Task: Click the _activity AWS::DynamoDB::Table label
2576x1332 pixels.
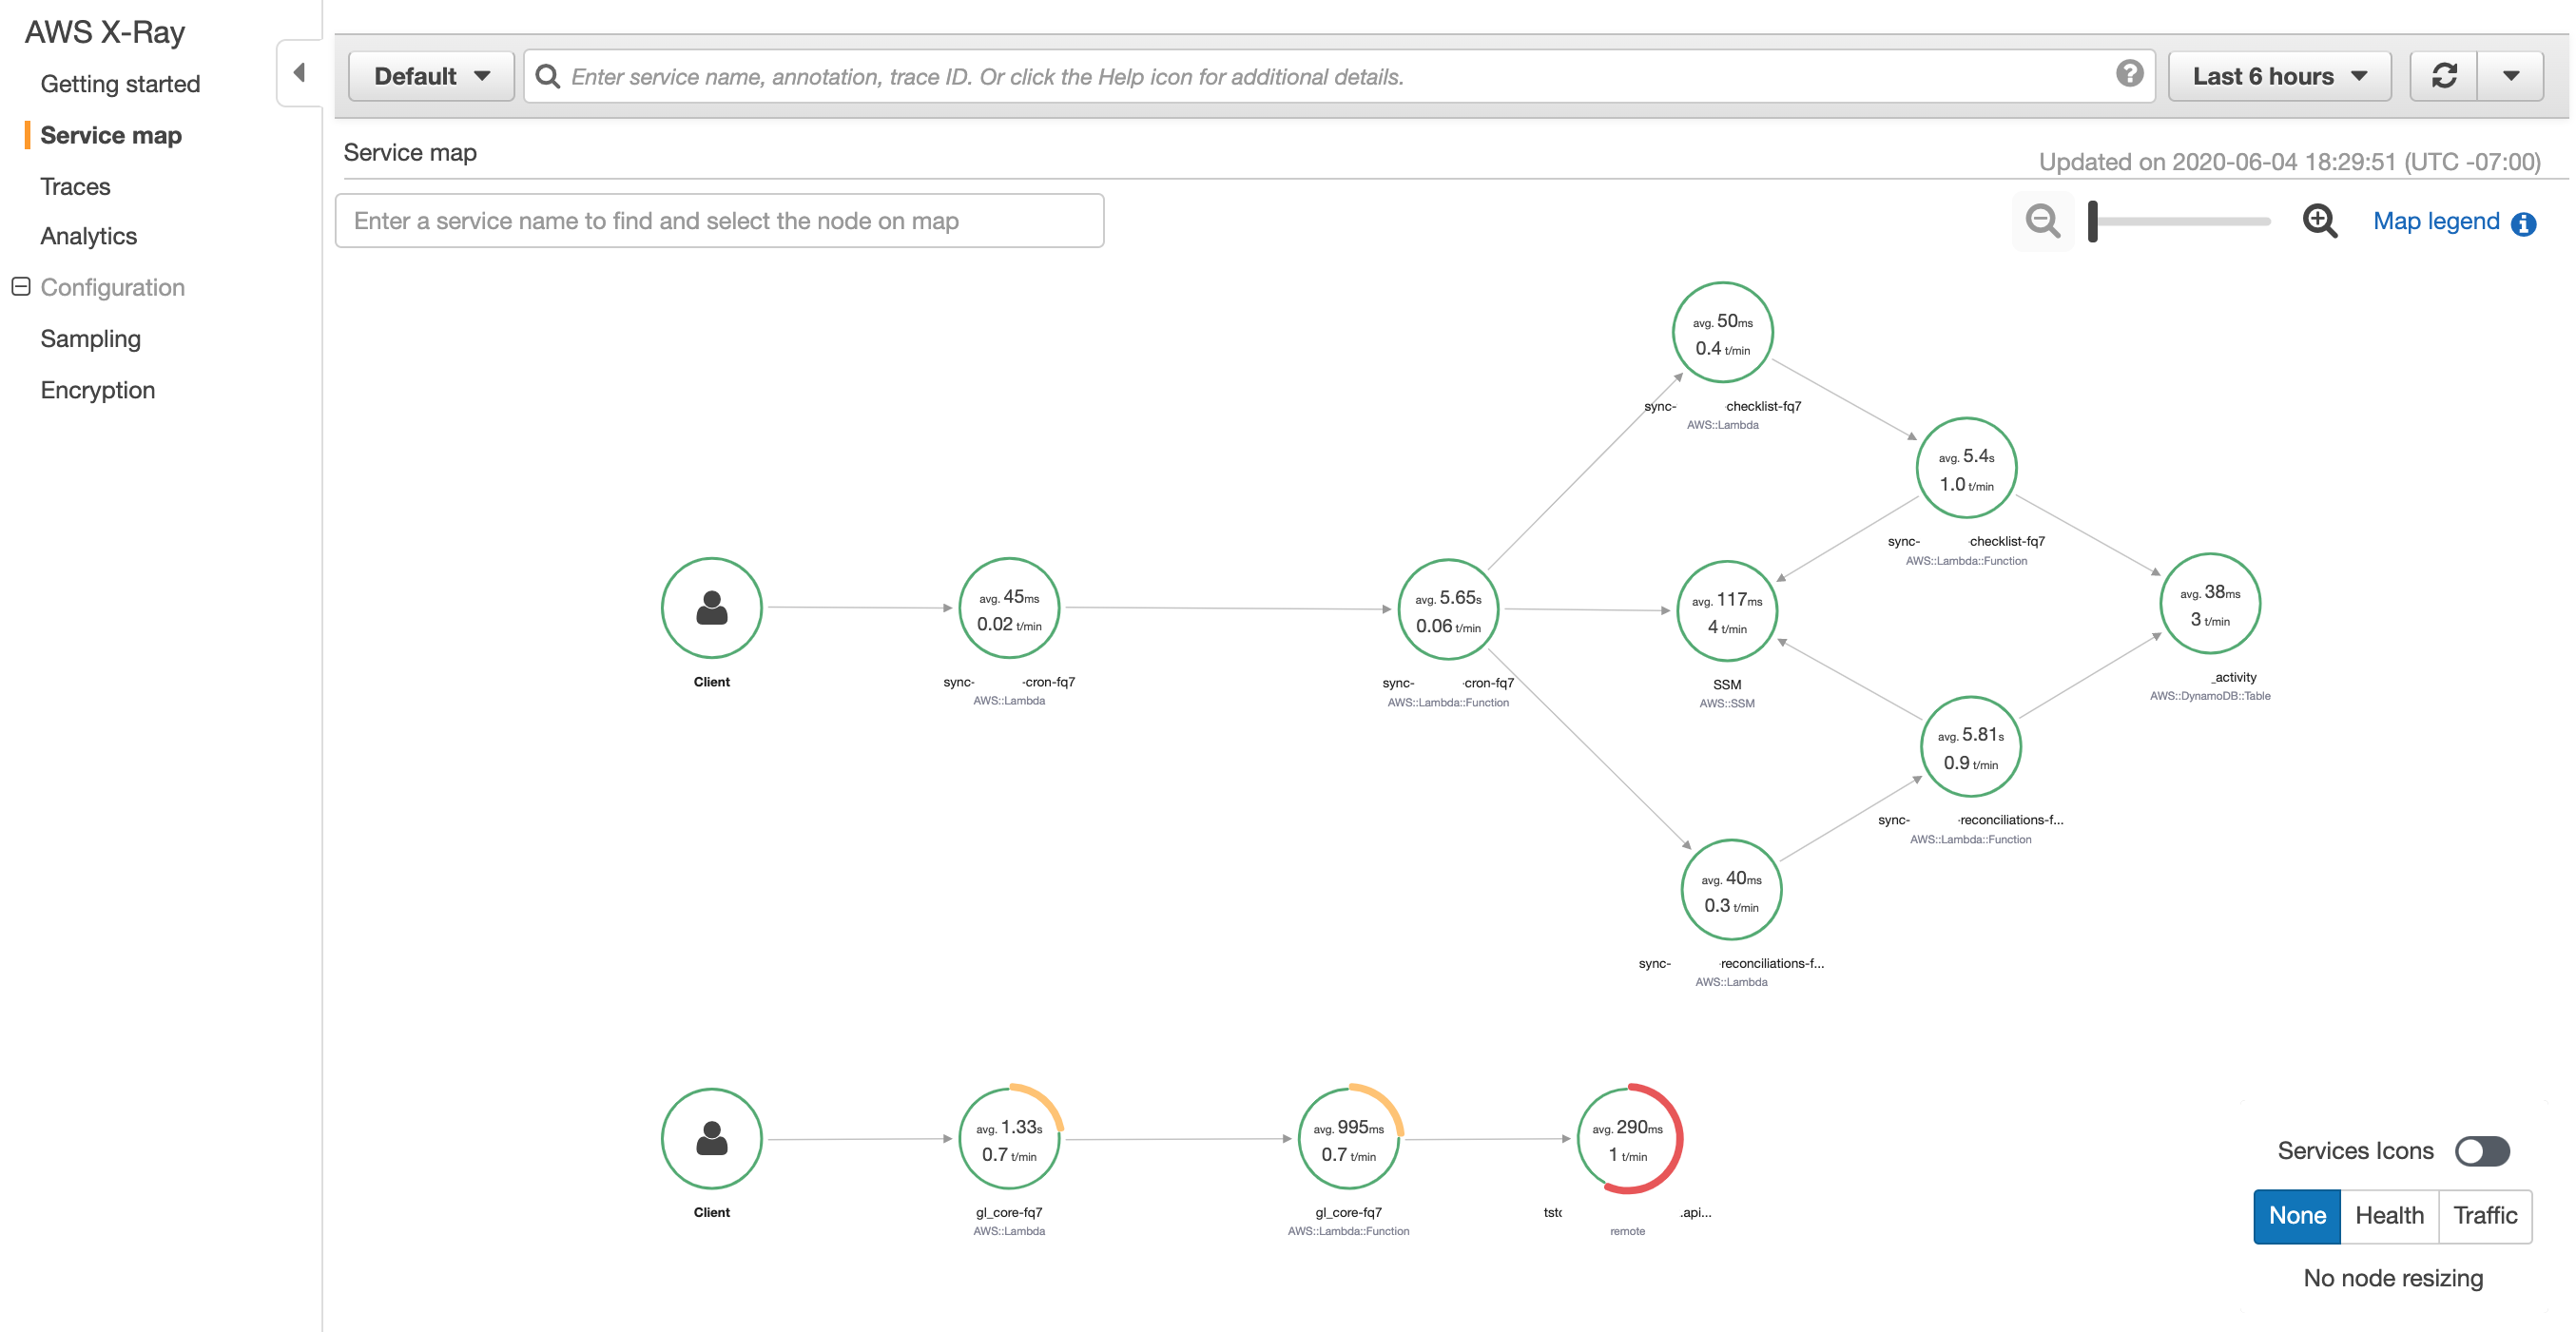Action: [2210, 696]
